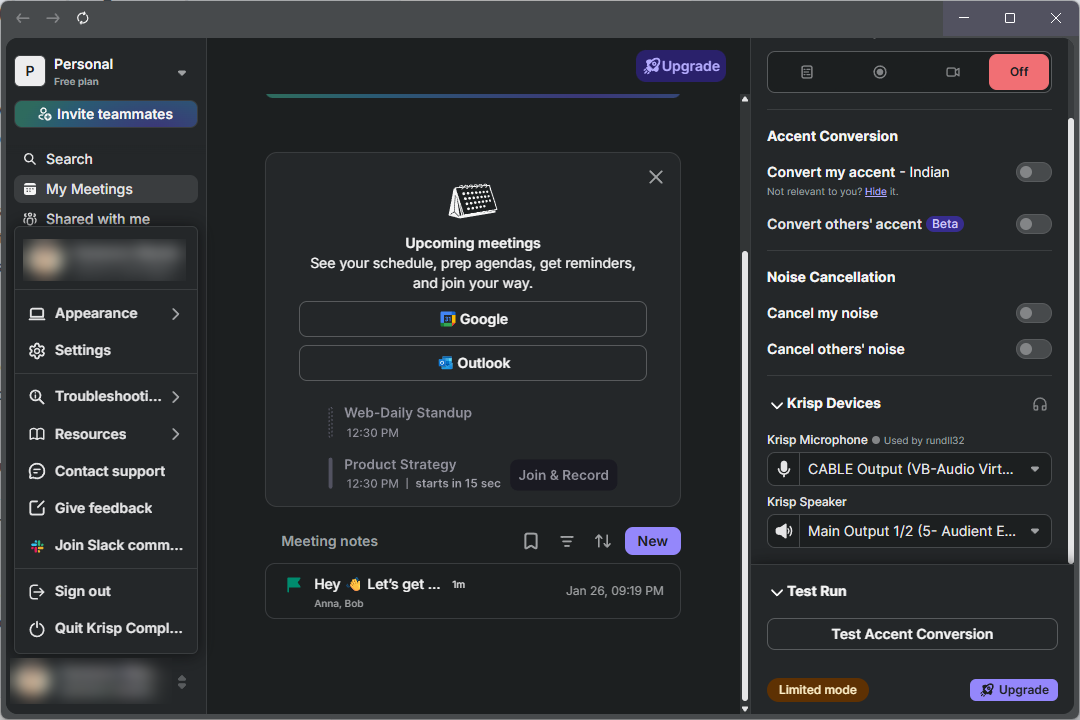Viewport: 1080px width, 720px height.
Task: Open Join Slack community entry
Action: pos(106,545)
